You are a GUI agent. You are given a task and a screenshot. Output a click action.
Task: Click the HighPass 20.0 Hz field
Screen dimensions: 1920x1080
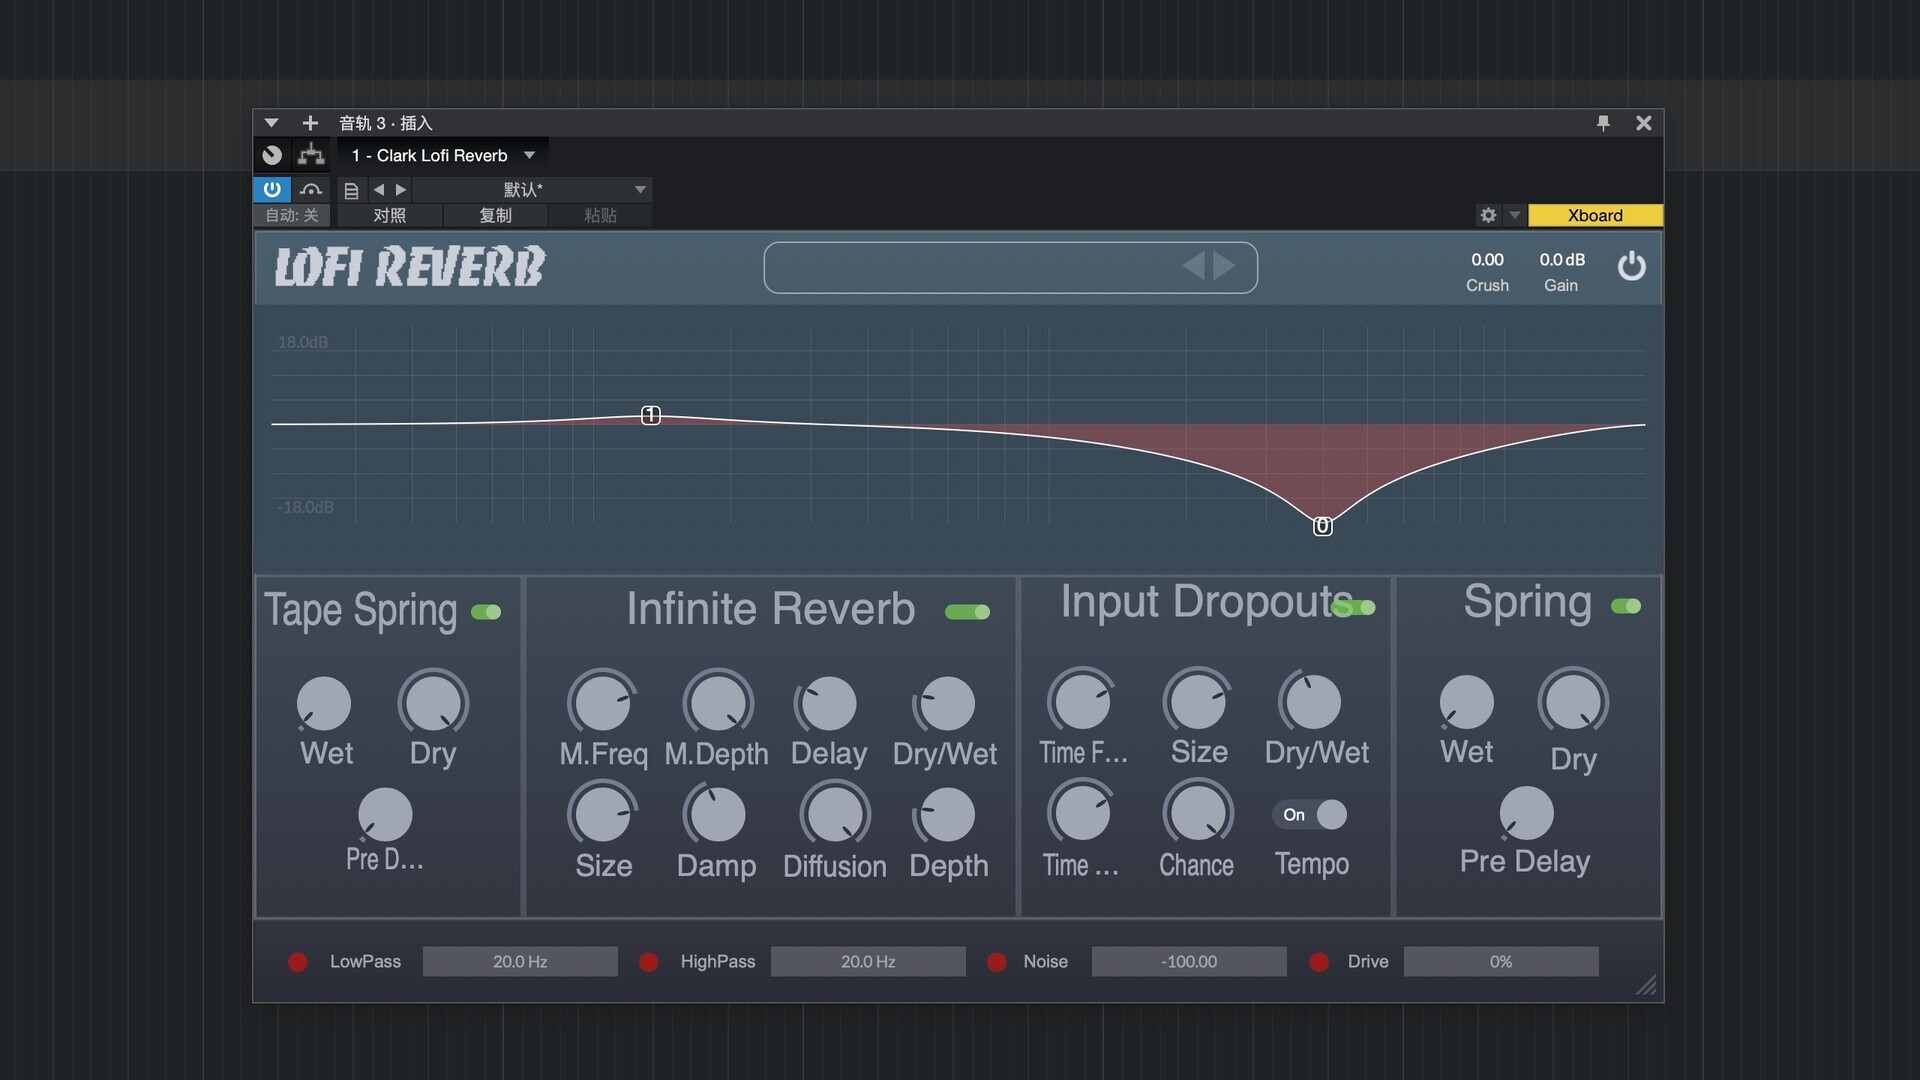868,962
